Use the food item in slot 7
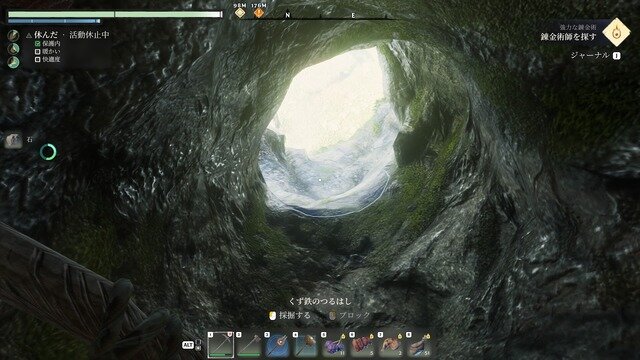This screenshot has width=640, height=360. [x=391, y=345]
